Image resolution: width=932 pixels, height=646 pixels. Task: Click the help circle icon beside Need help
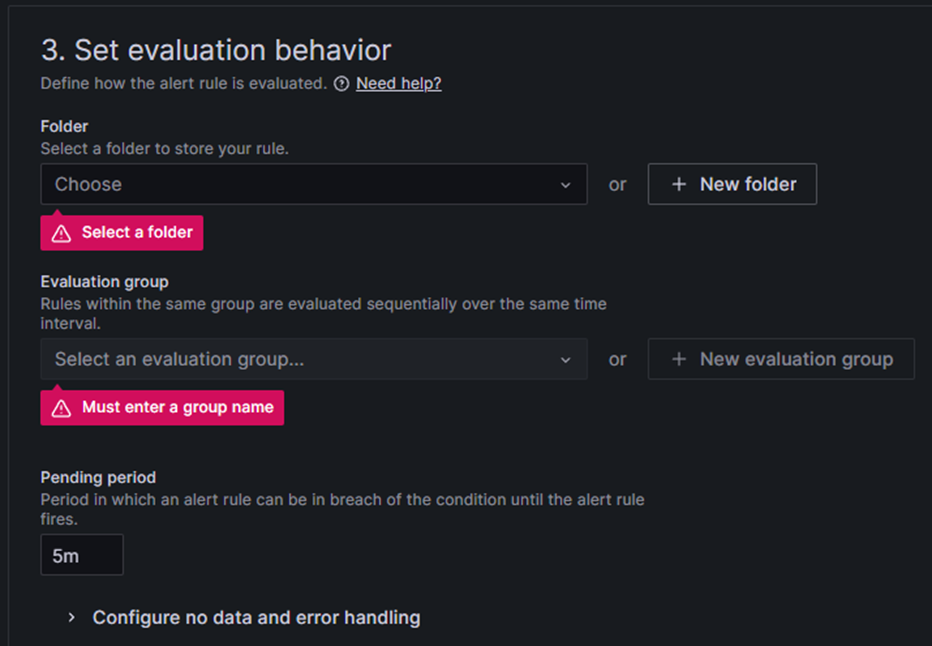pyautogui.click(x=341, y=84)
